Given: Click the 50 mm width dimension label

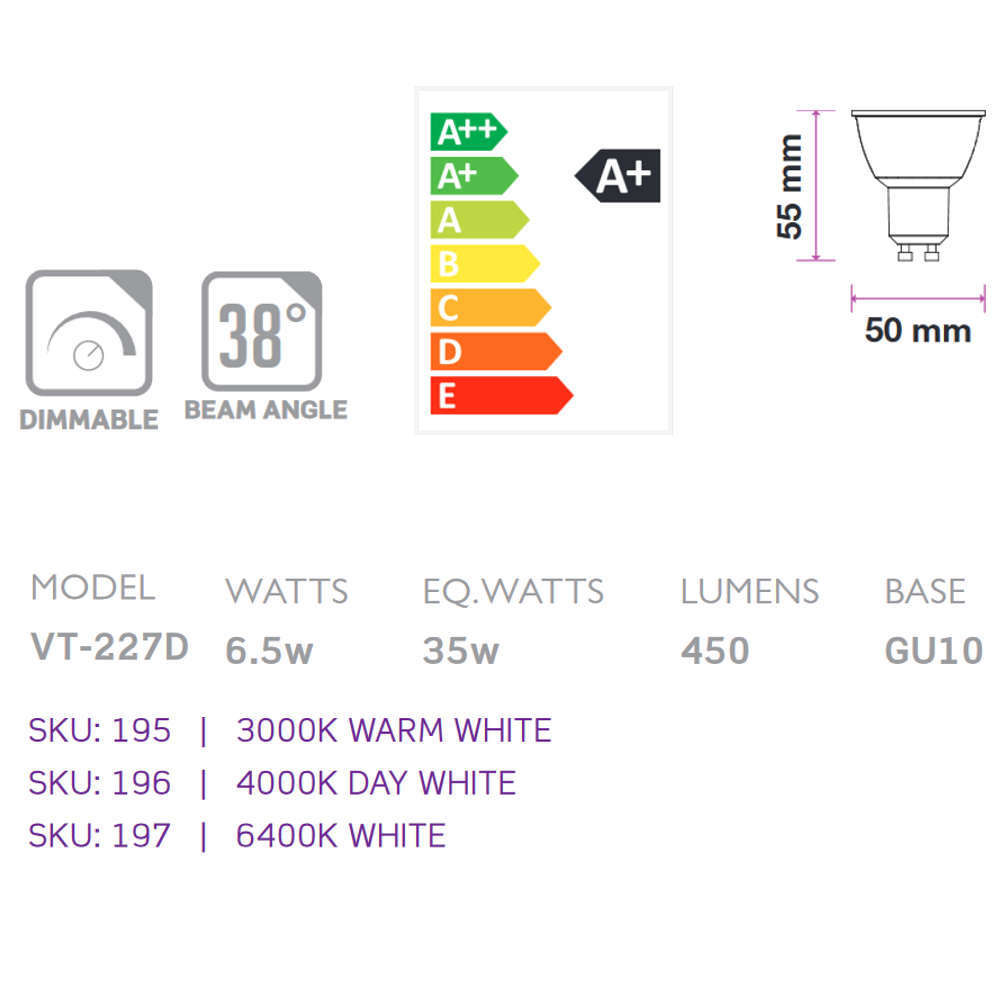Looking at the screenshot, I should click(917, 330).
